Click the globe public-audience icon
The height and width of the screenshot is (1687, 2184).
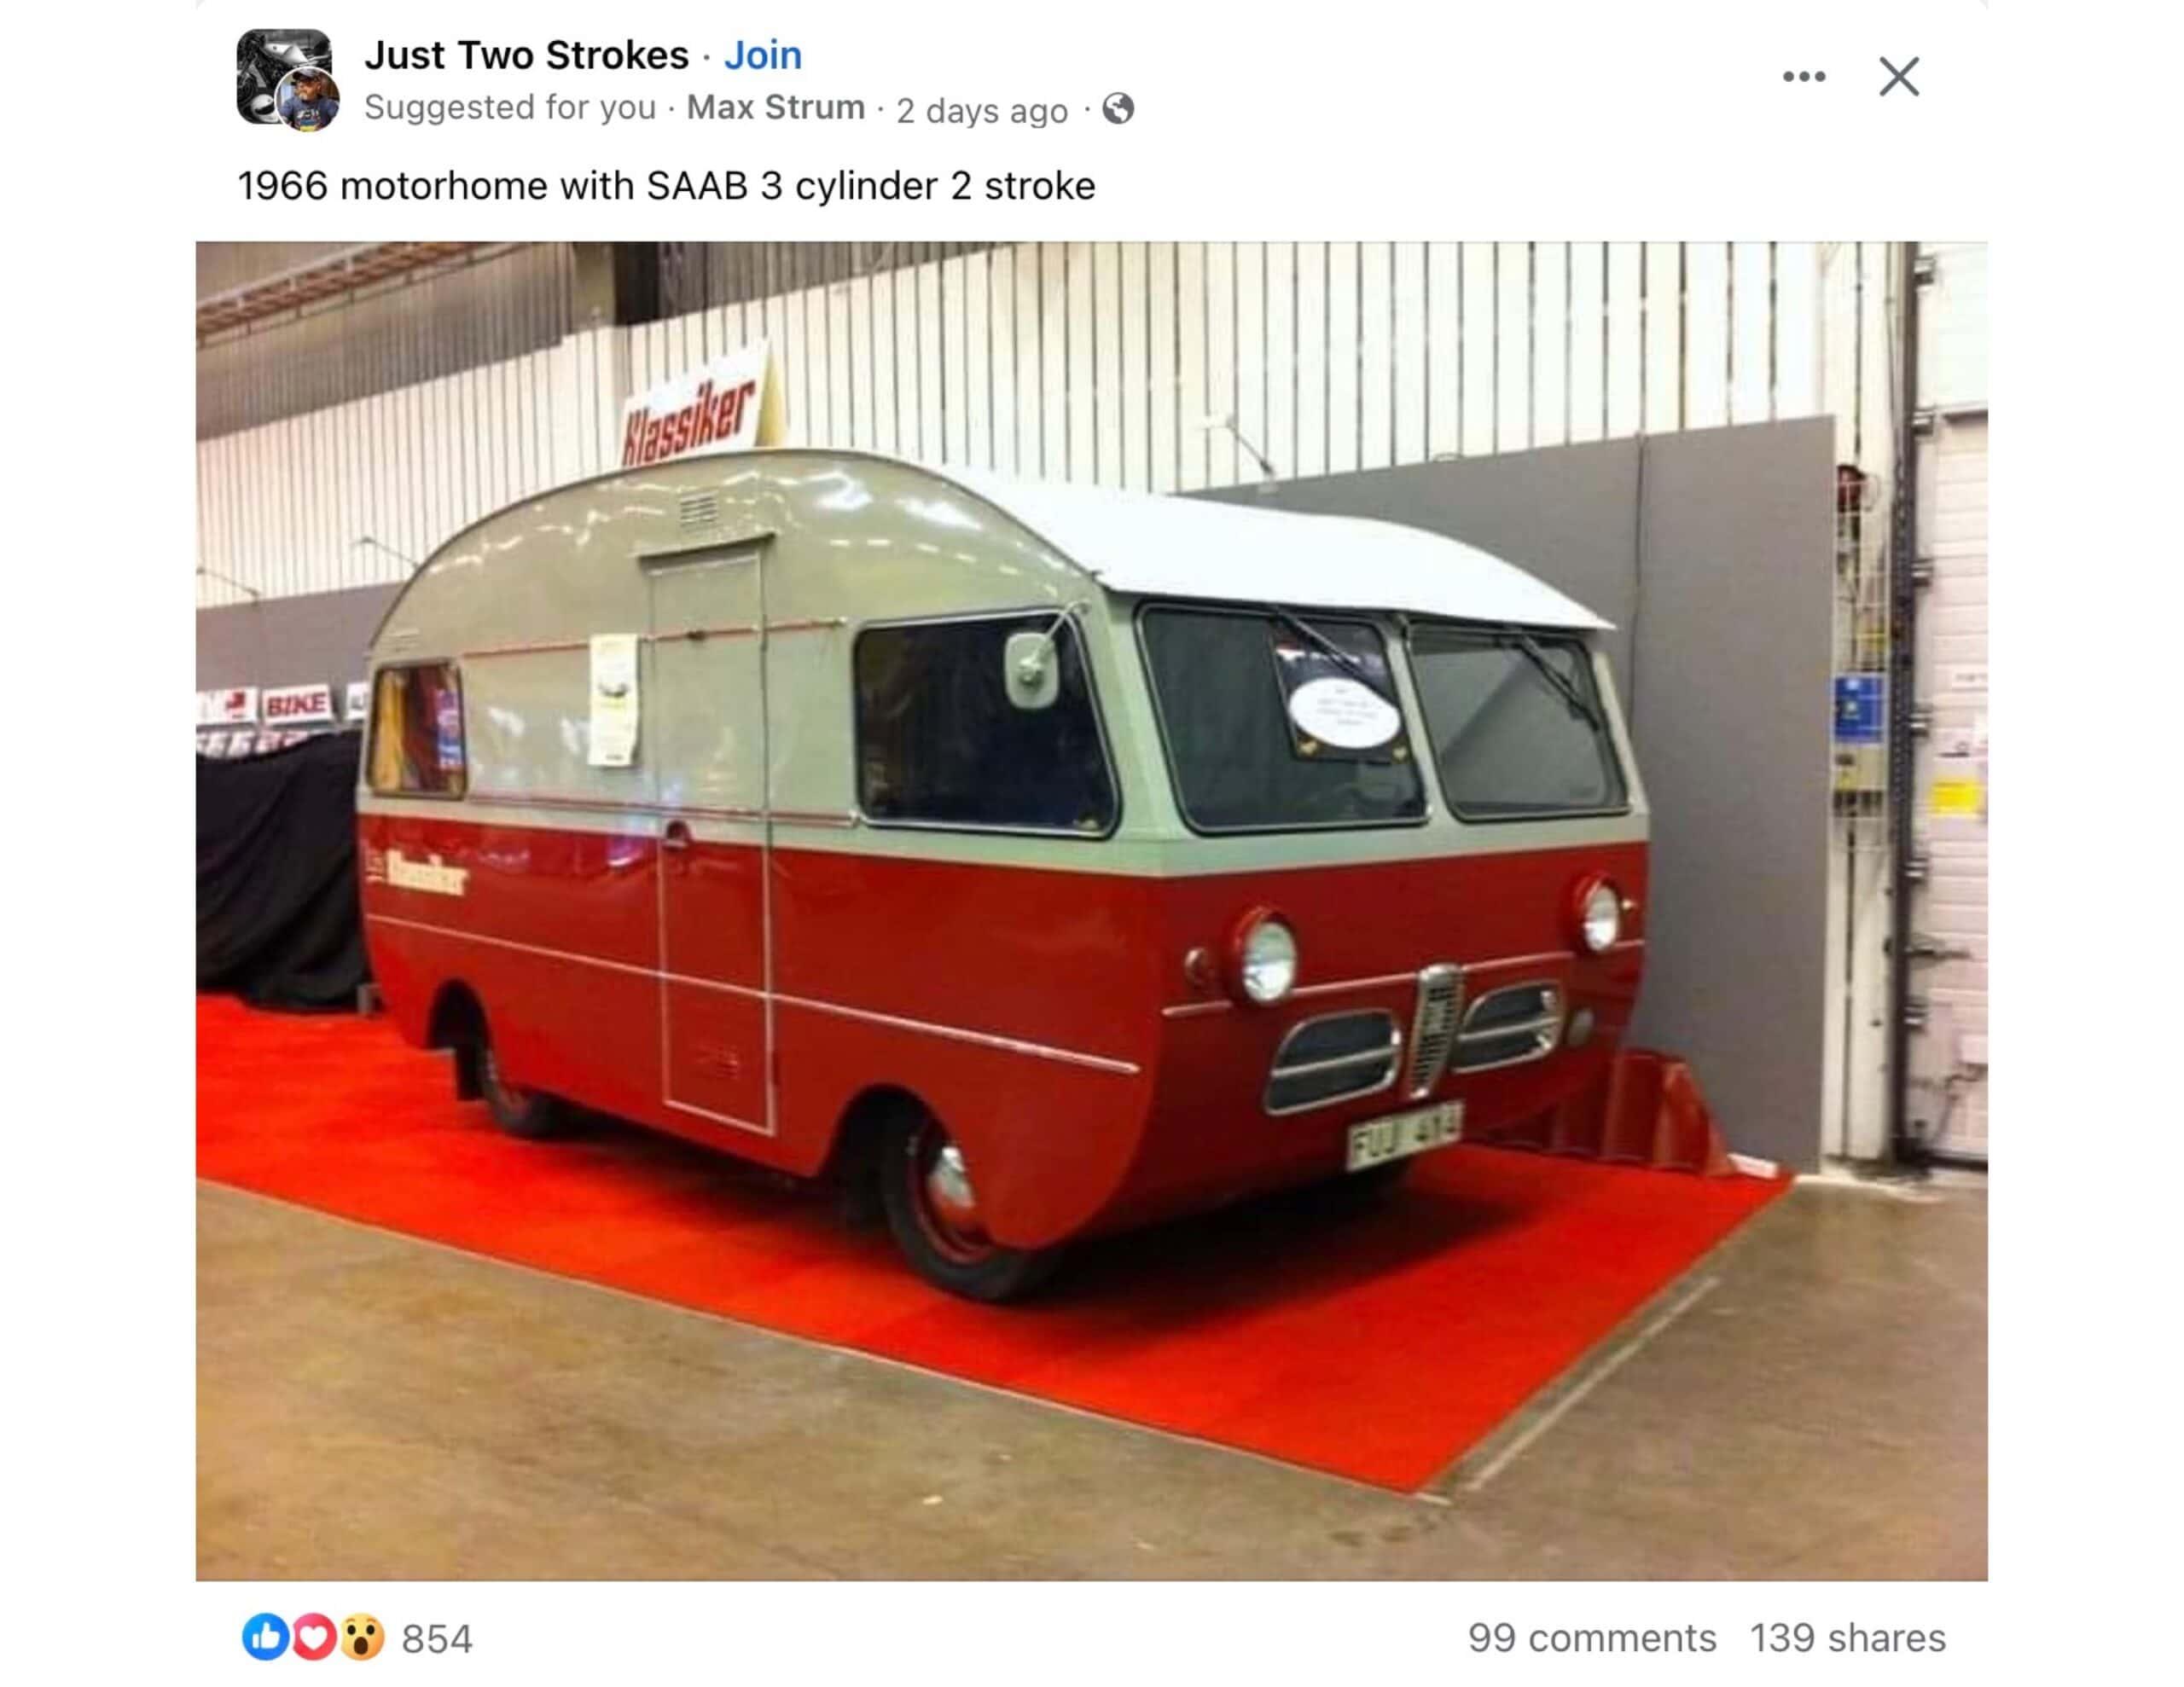pos(1118,108)
